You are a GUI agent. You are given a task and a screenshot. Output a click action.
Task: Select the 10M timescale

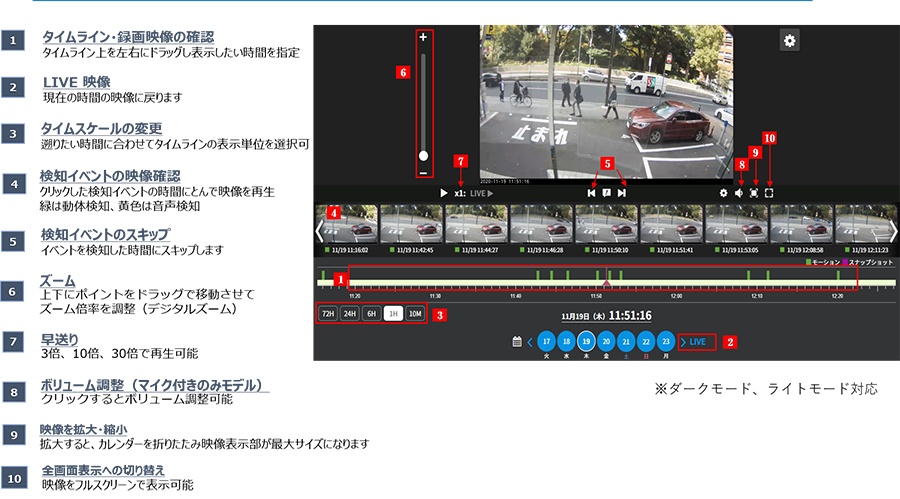(x=415, y=314)
